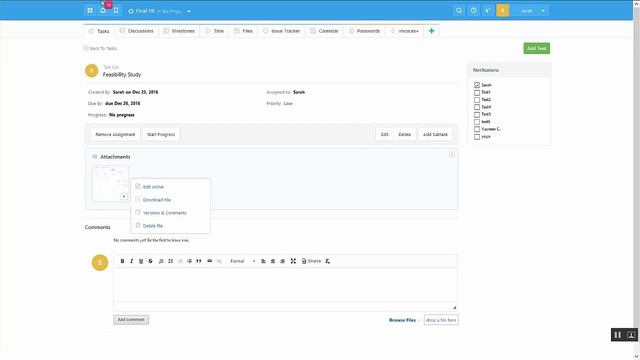Check Test5 in Notifications

tap(477, 115)
